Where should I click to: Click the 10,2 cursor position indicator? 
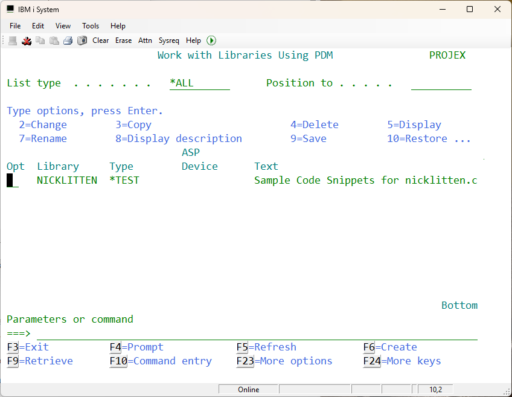435,390
